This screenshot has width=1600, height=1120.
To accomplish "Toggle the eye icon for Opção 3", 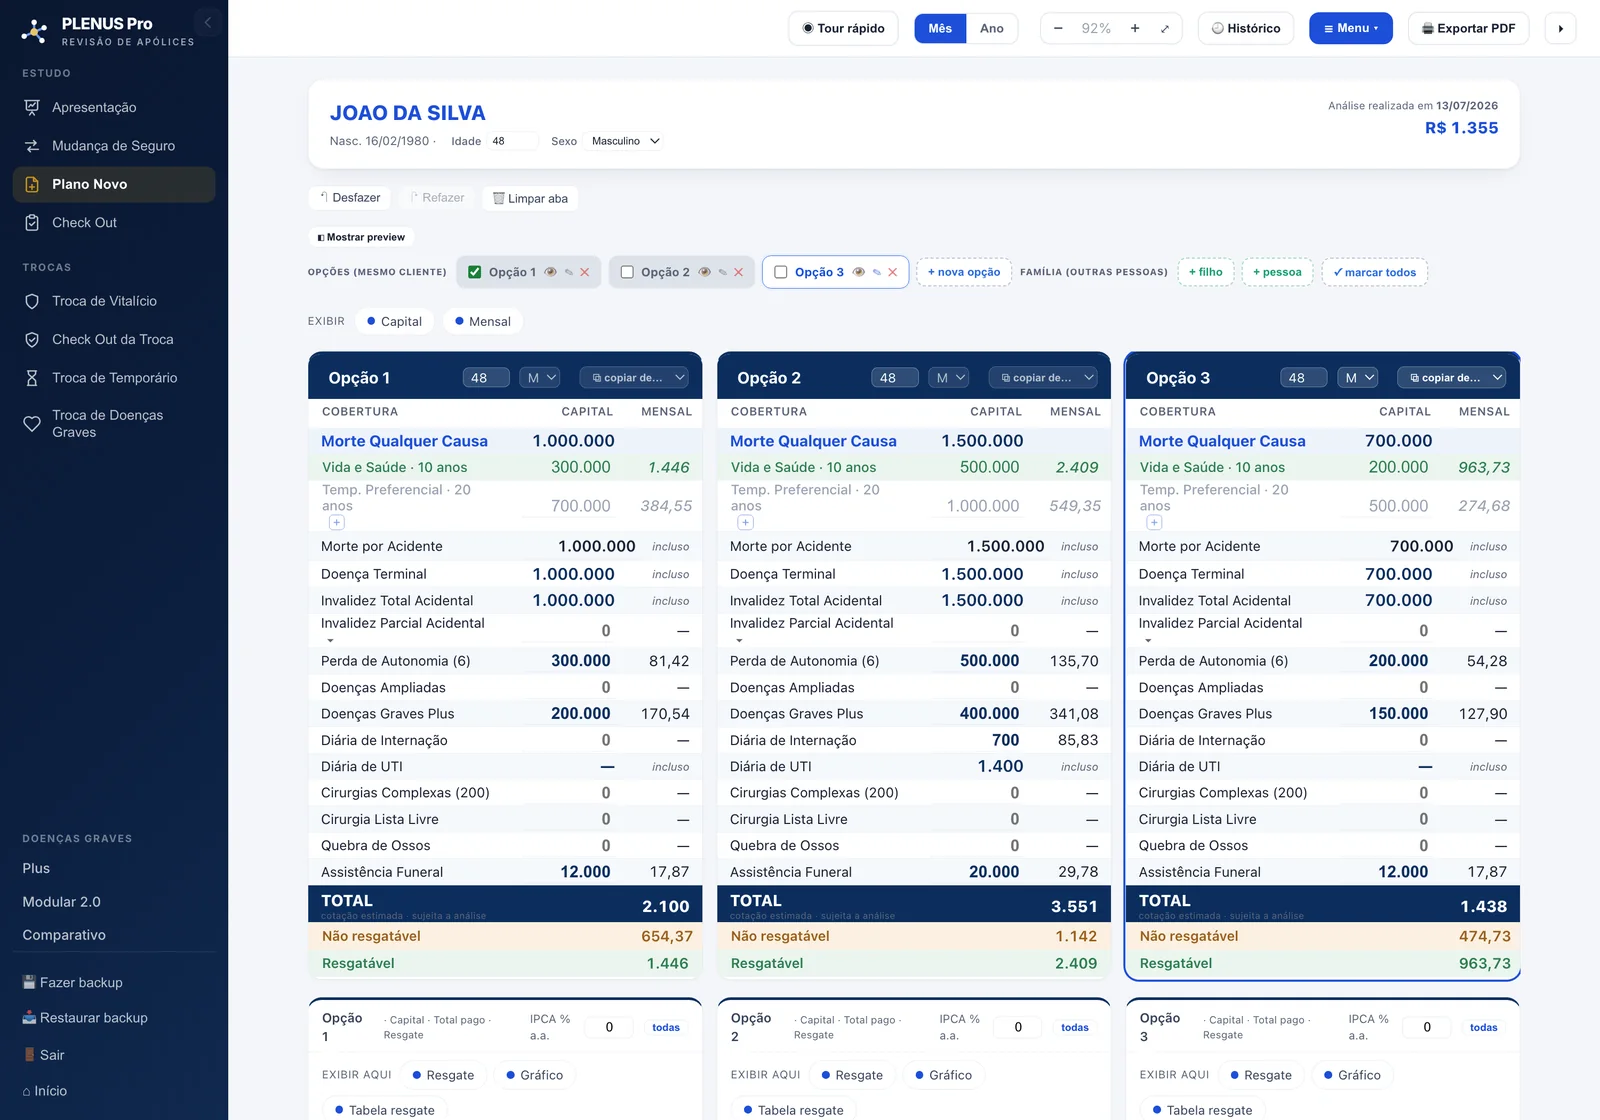I will (x=858, y=272).
